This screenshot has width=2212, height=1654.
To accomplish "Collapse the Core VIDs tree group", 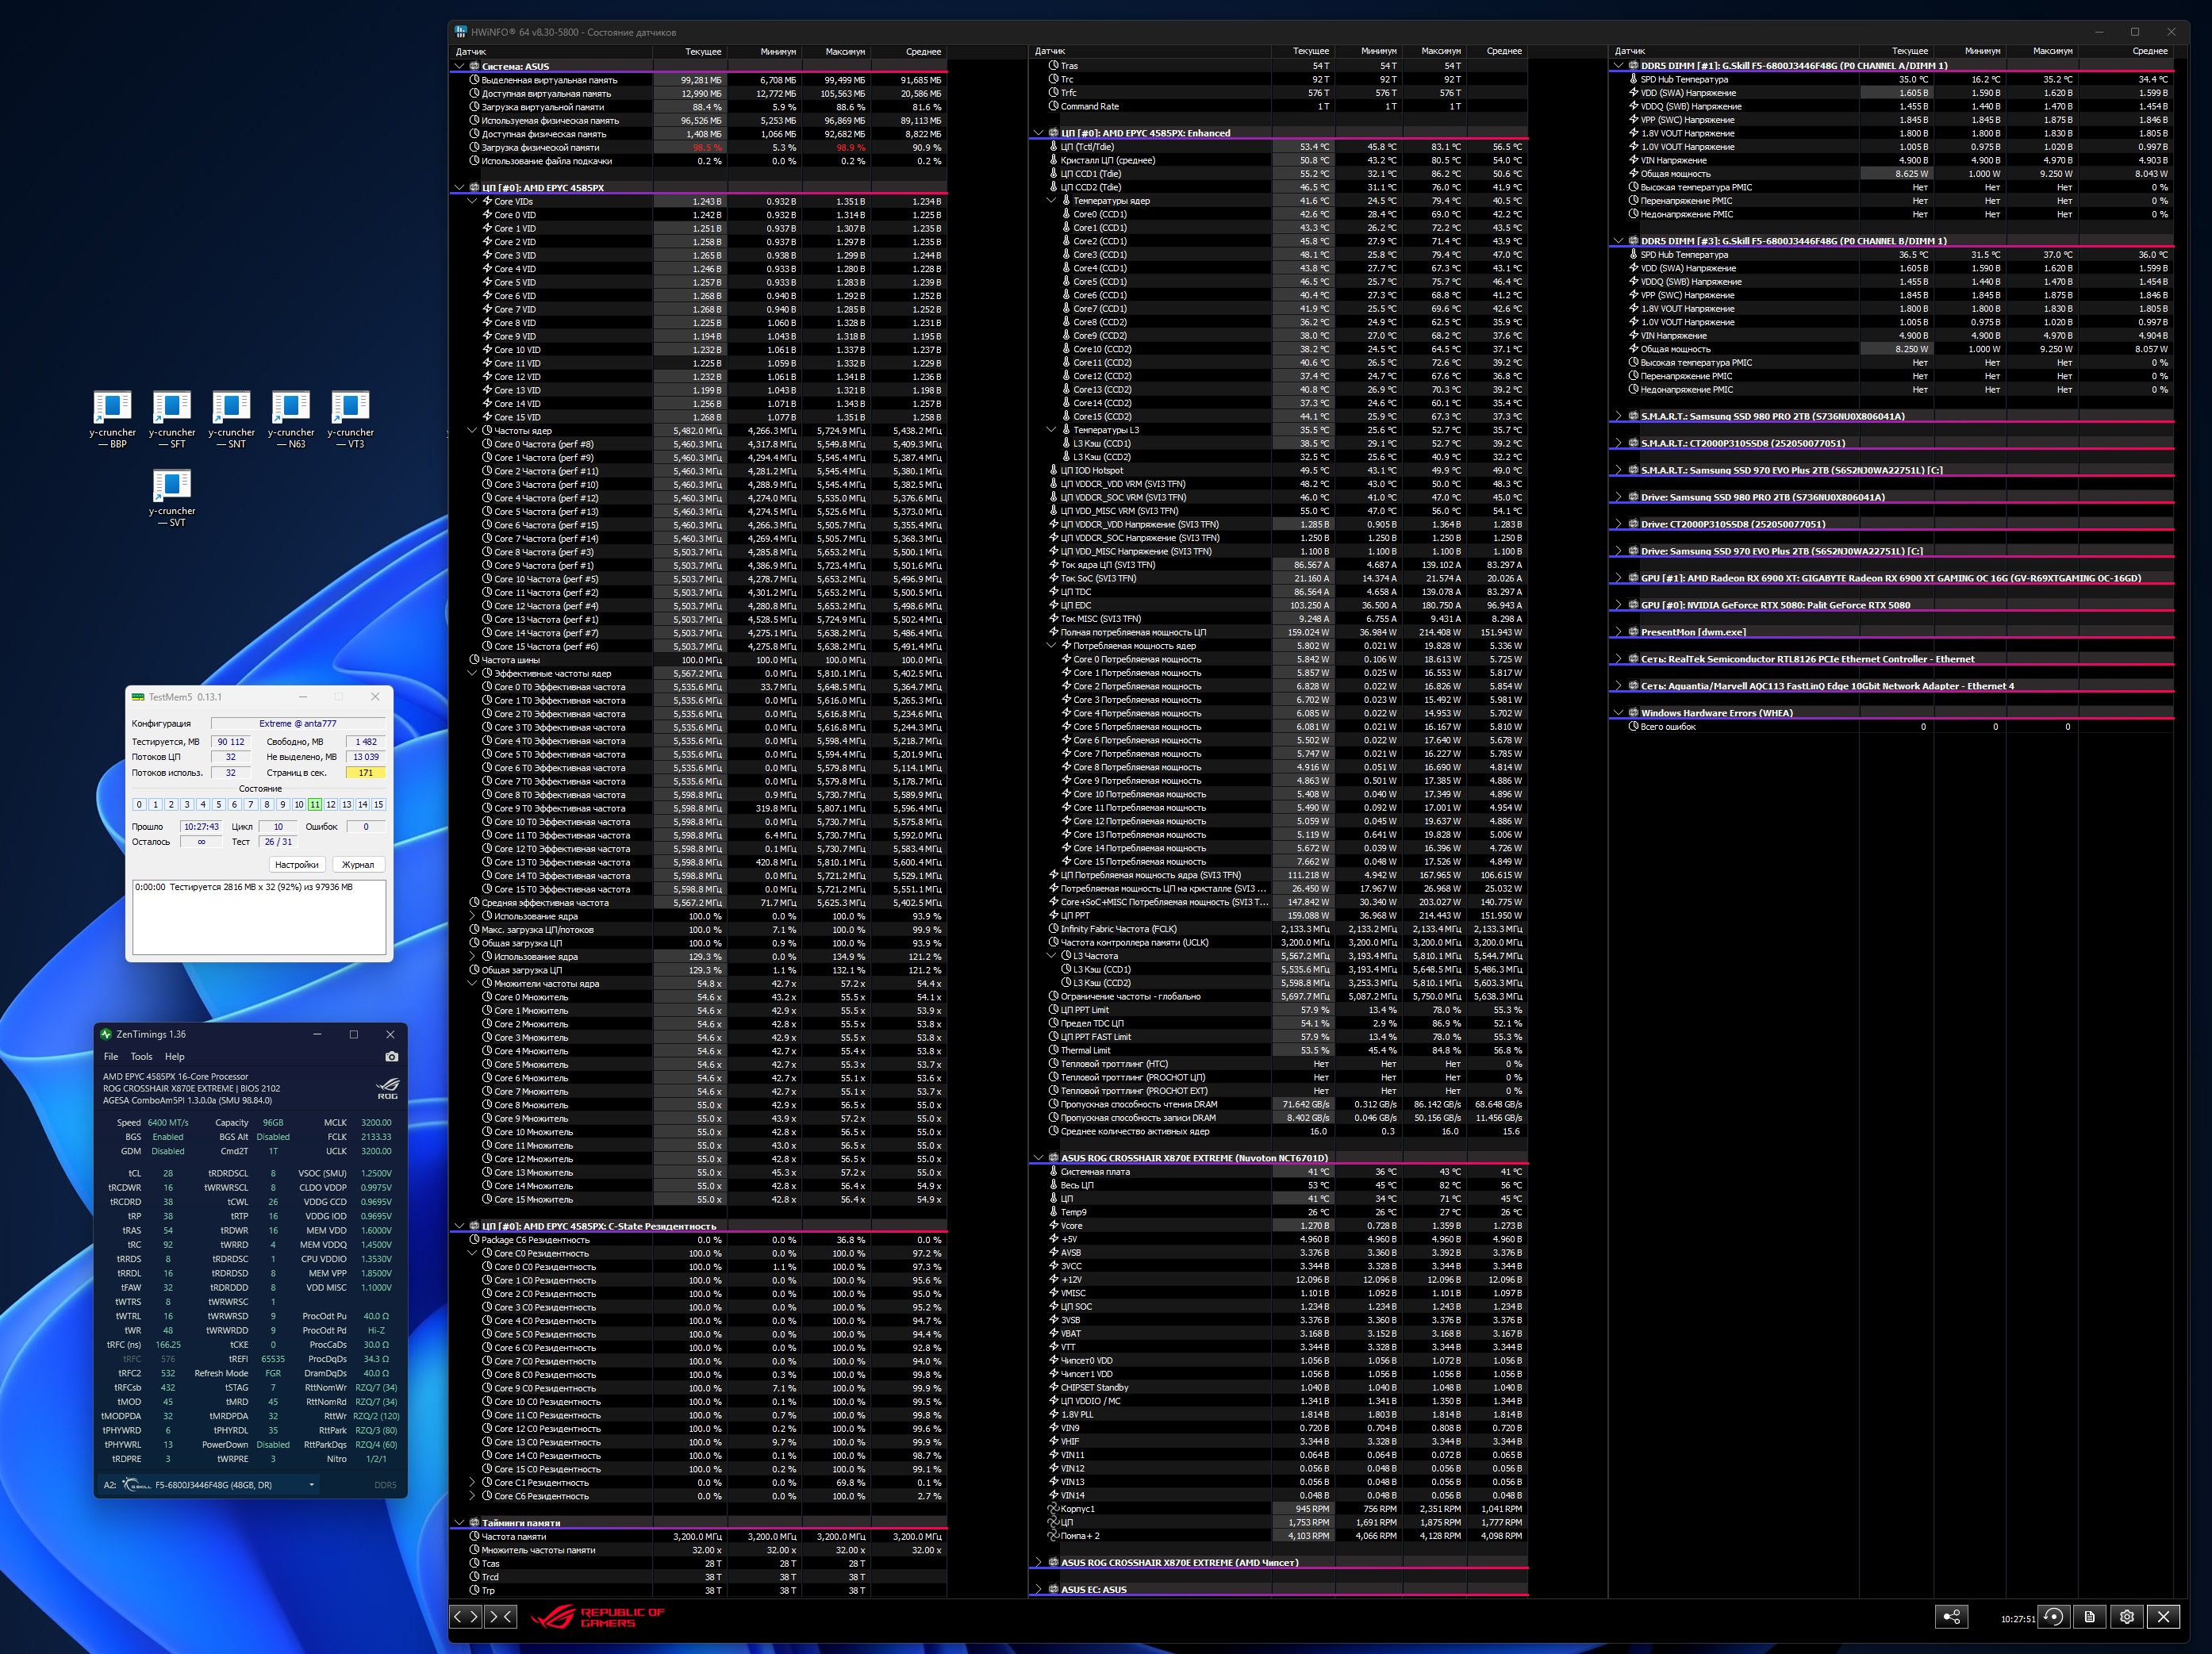I will pyautogui.click(x=472, y=202).
